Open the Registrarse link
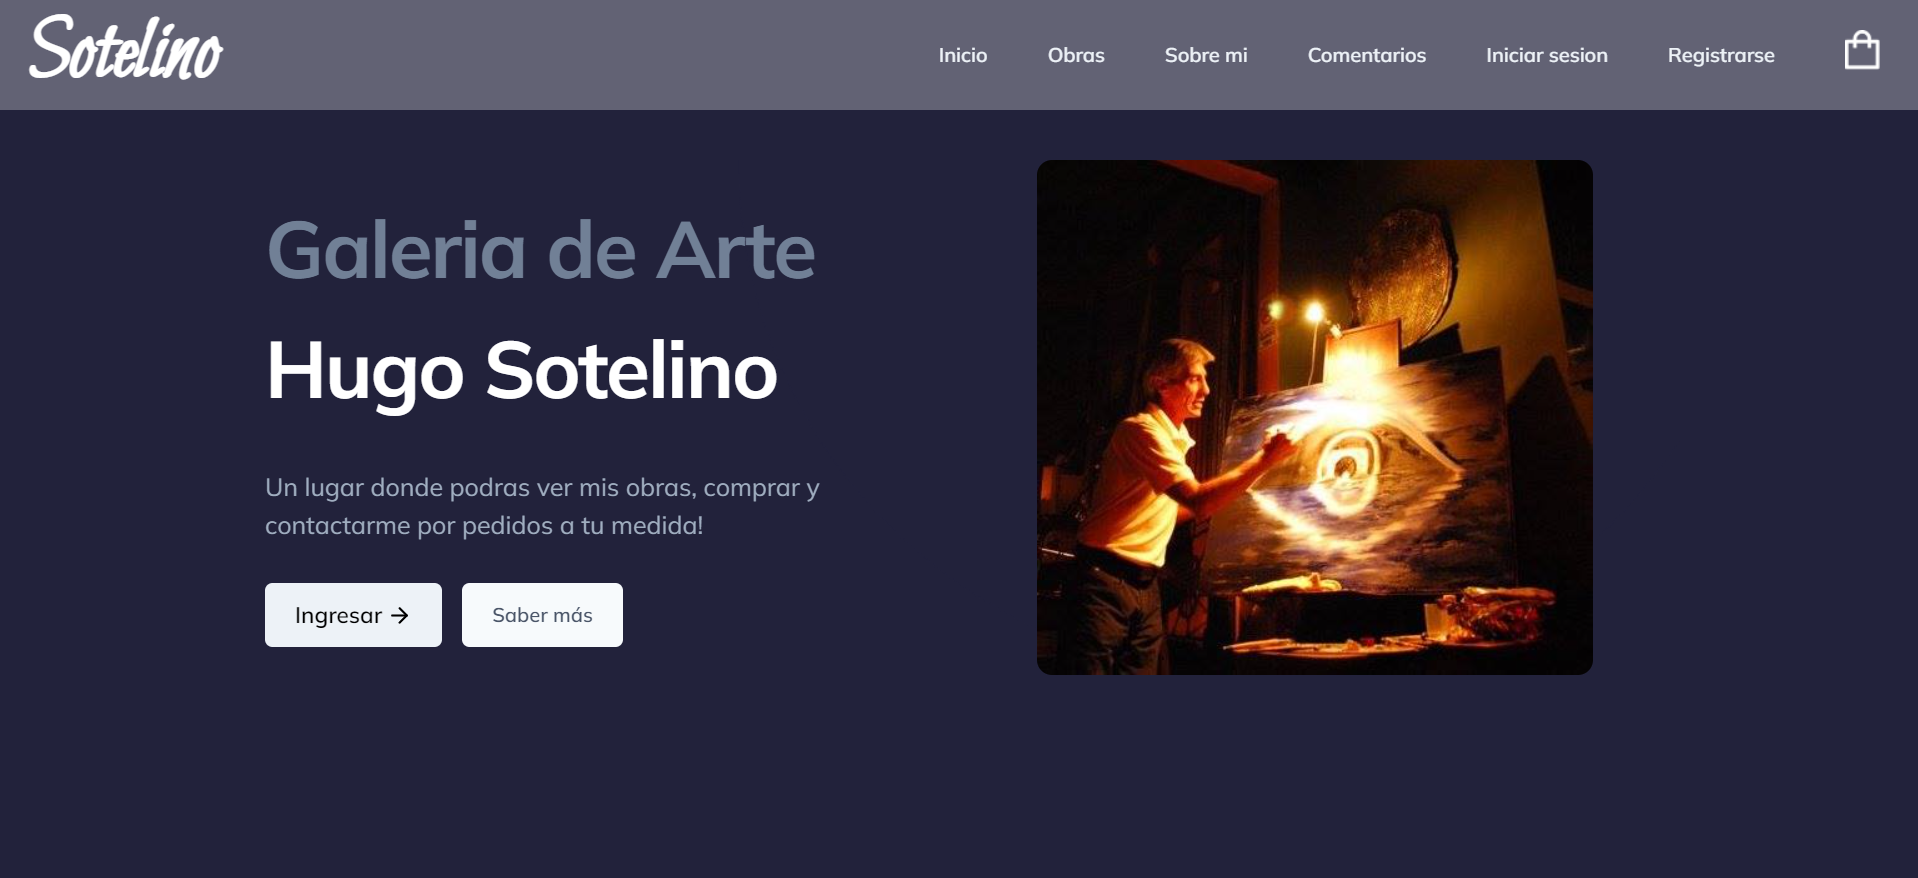 (1720, 56)
